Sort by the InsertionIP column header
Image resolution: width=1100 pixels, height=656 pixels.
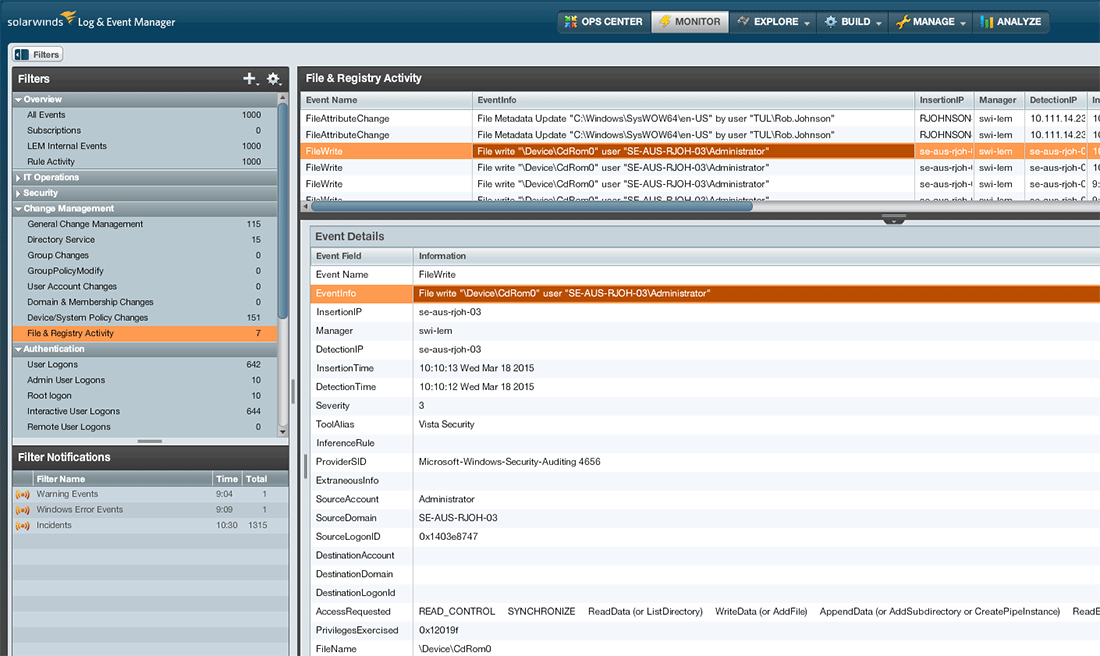[944, 100]
